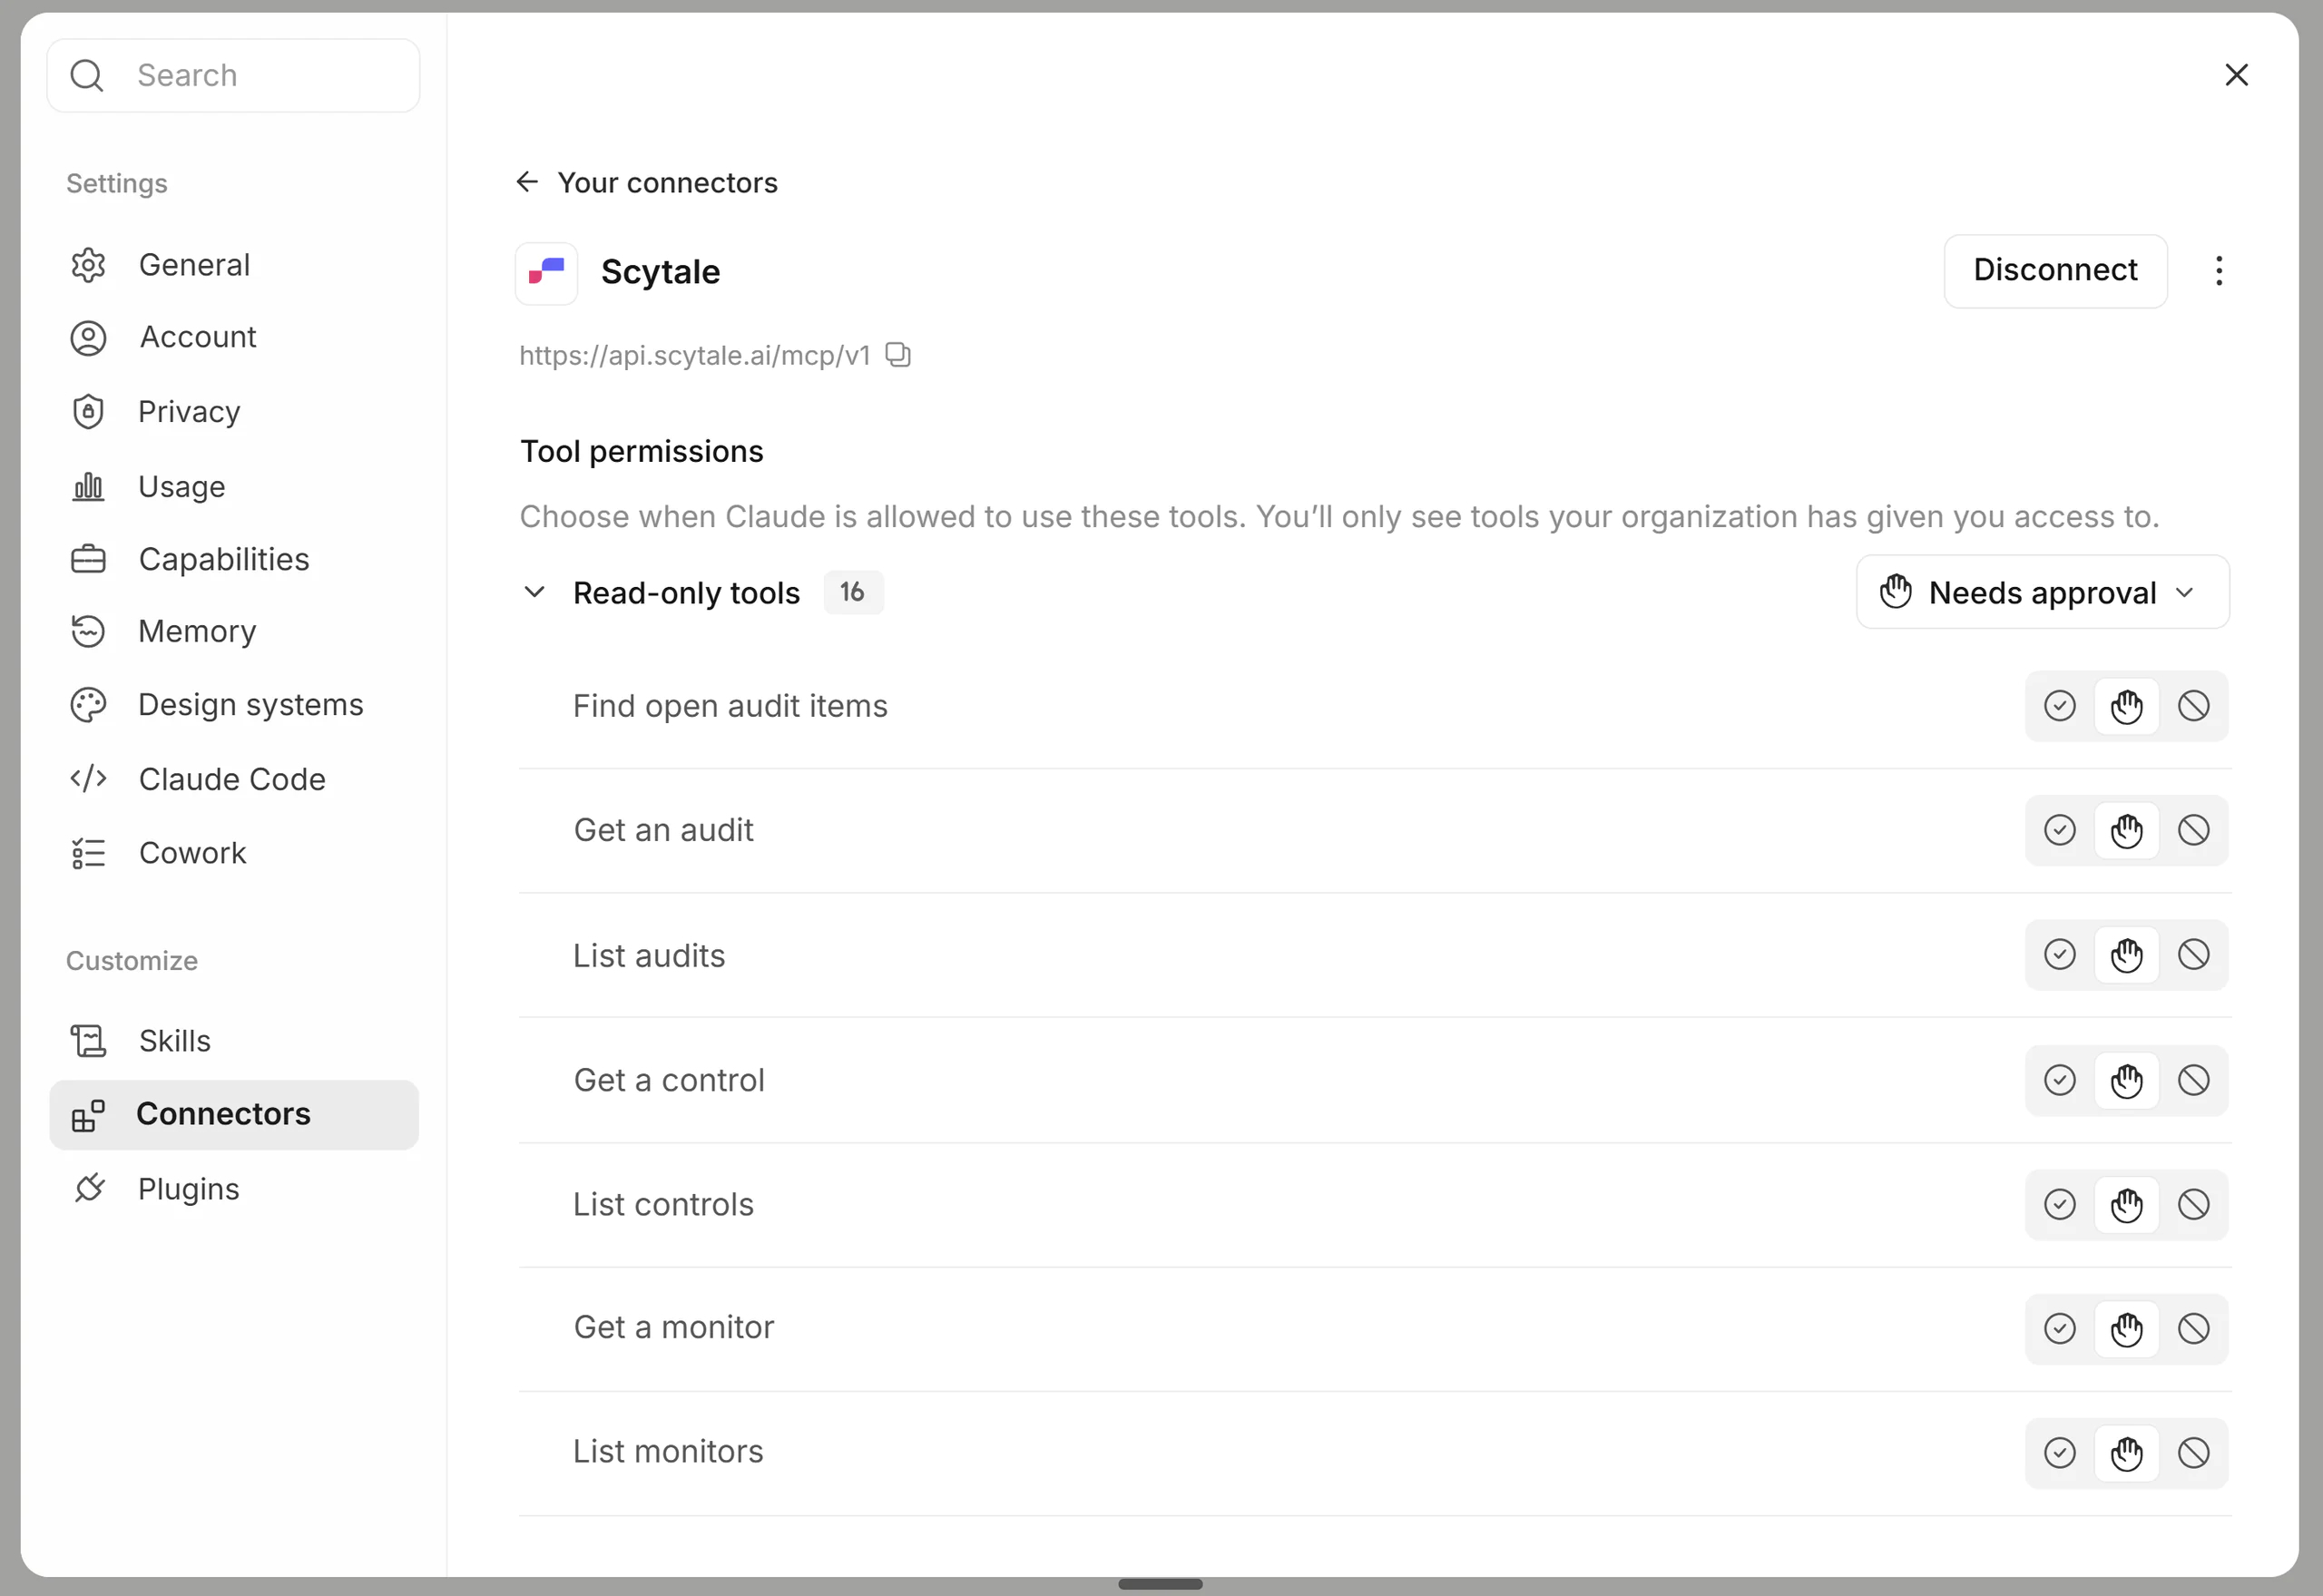Image resolution: width=2323 pixels, height=1596 pixels.
Task: Click the List controls tool name
Action: coord(663,1205)
